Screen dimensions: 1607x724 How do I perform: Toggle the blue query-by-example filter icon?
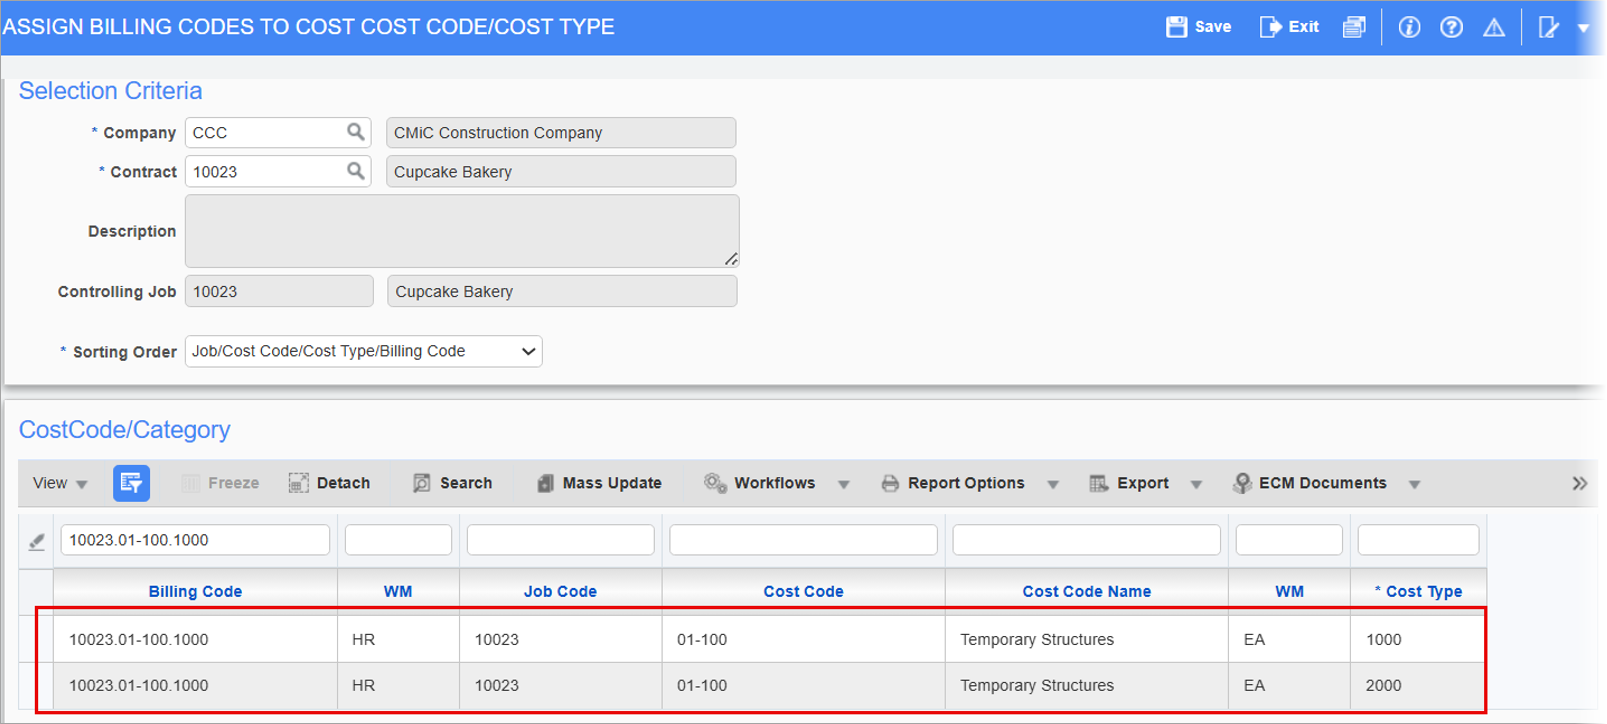click(x=131, y=483)
